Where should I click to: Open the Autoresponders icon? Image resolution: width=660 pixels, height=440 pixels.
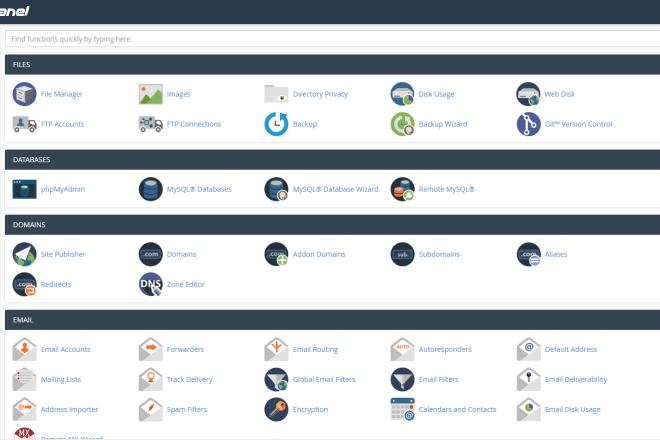[x=402, y=349]
